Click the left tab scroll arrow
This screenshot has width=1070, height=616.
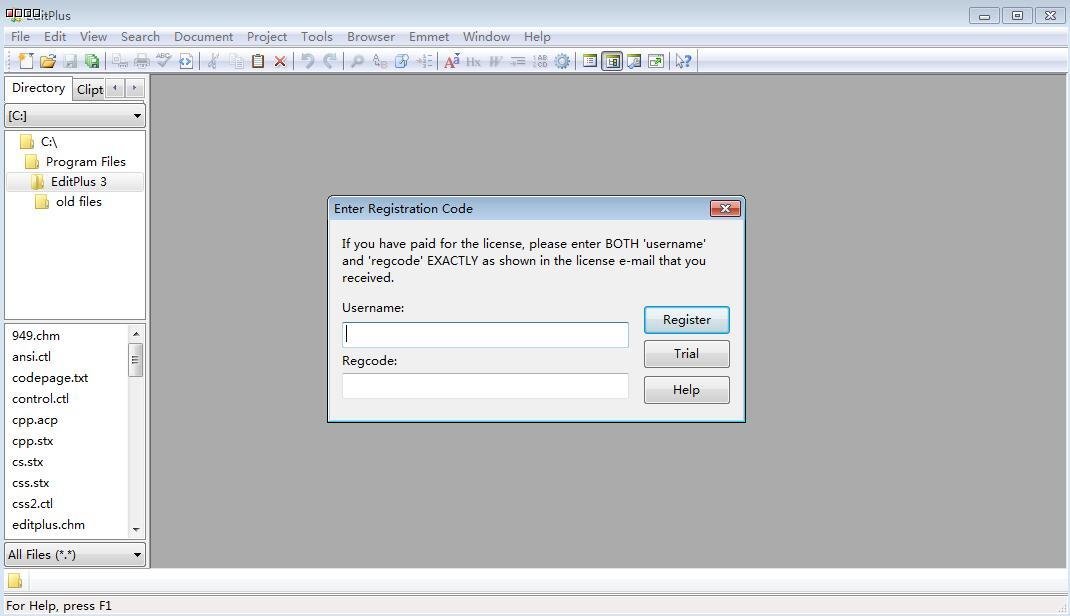click(115, 88)
